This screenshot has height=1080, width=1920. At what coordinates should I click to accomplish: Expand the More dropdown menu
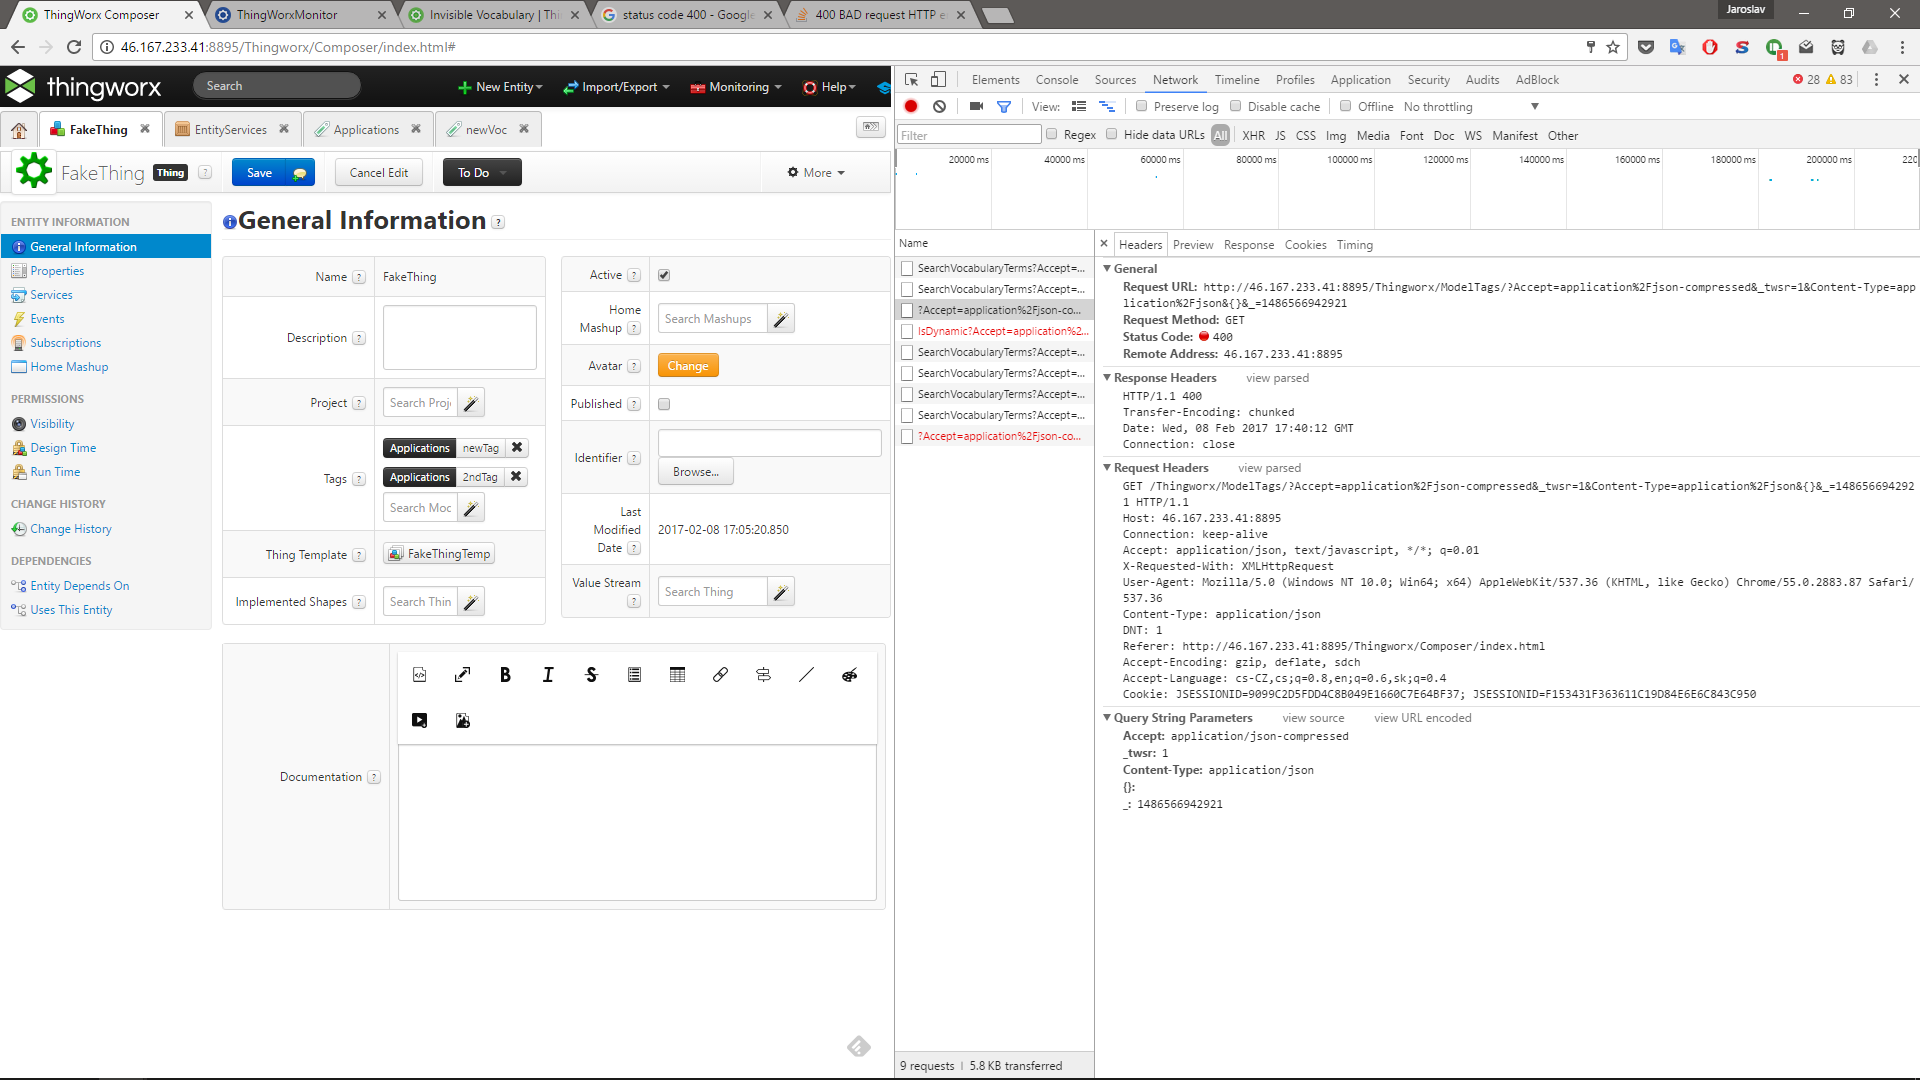click(x=816, y=173)
